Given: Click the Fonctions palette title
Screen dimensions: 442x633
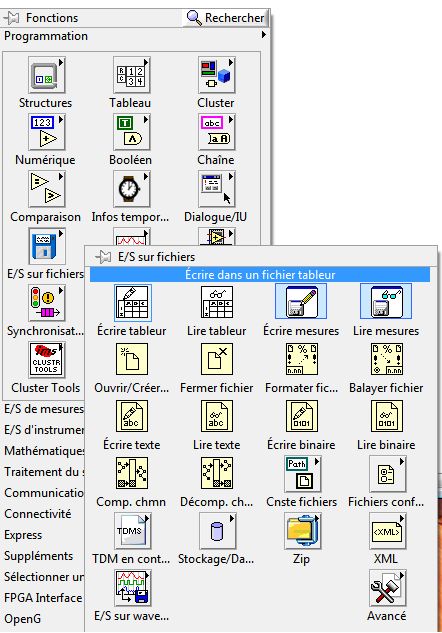Looking at the screenshot, I should coord(52,18).
